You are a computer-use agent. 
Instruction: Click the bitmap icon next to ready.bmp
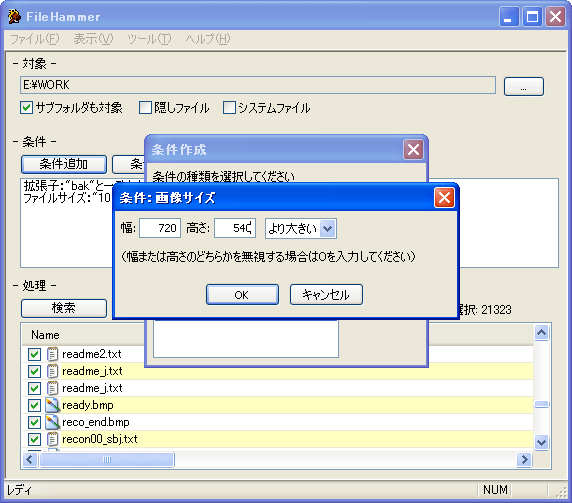point(53,405)
